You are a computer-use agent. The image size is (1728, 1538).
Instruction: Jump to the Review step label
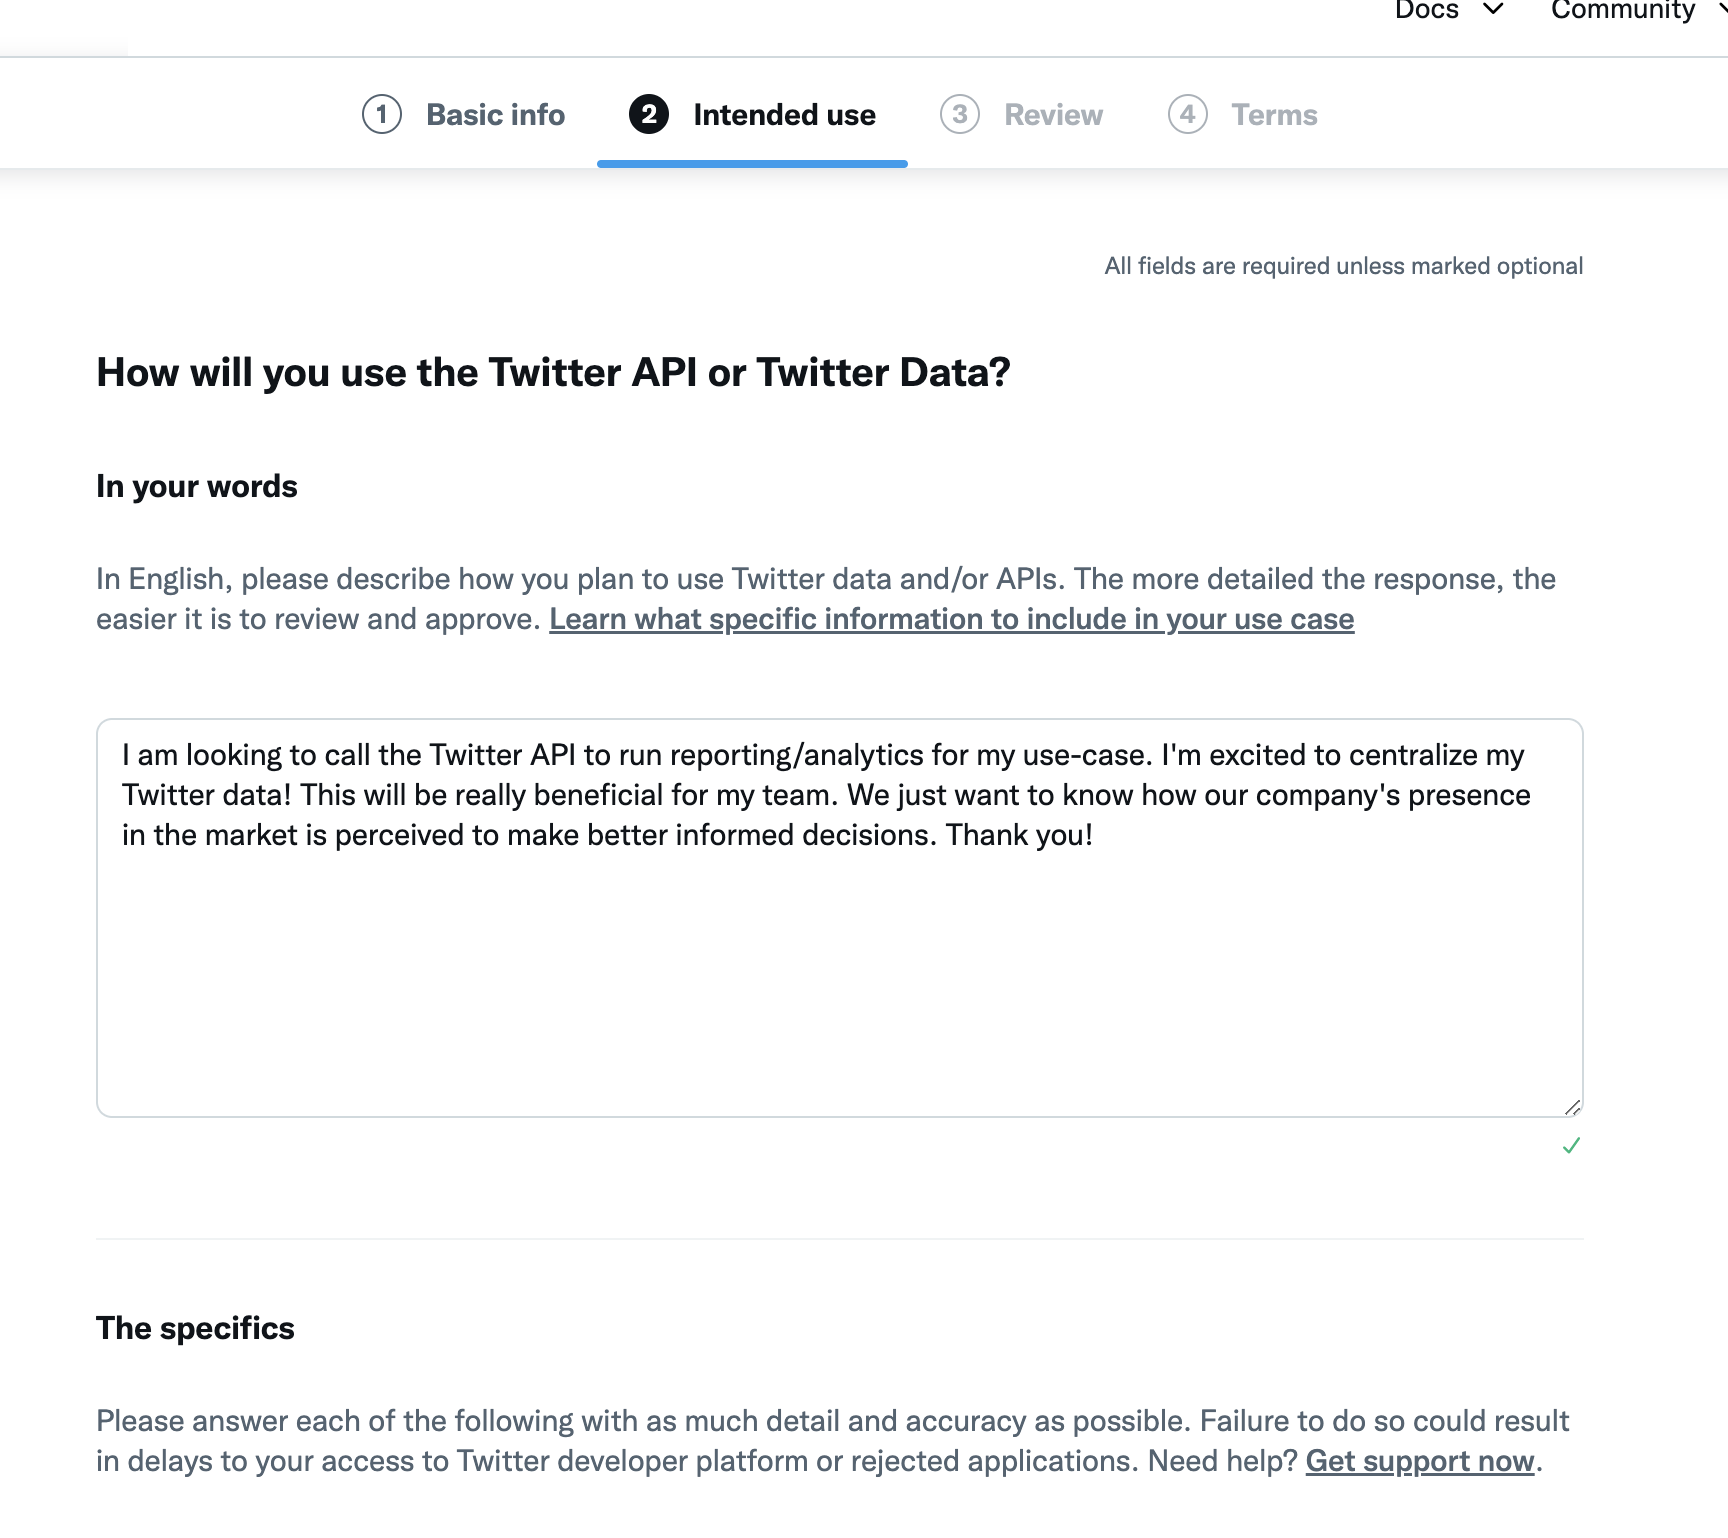coord(1053,115)
